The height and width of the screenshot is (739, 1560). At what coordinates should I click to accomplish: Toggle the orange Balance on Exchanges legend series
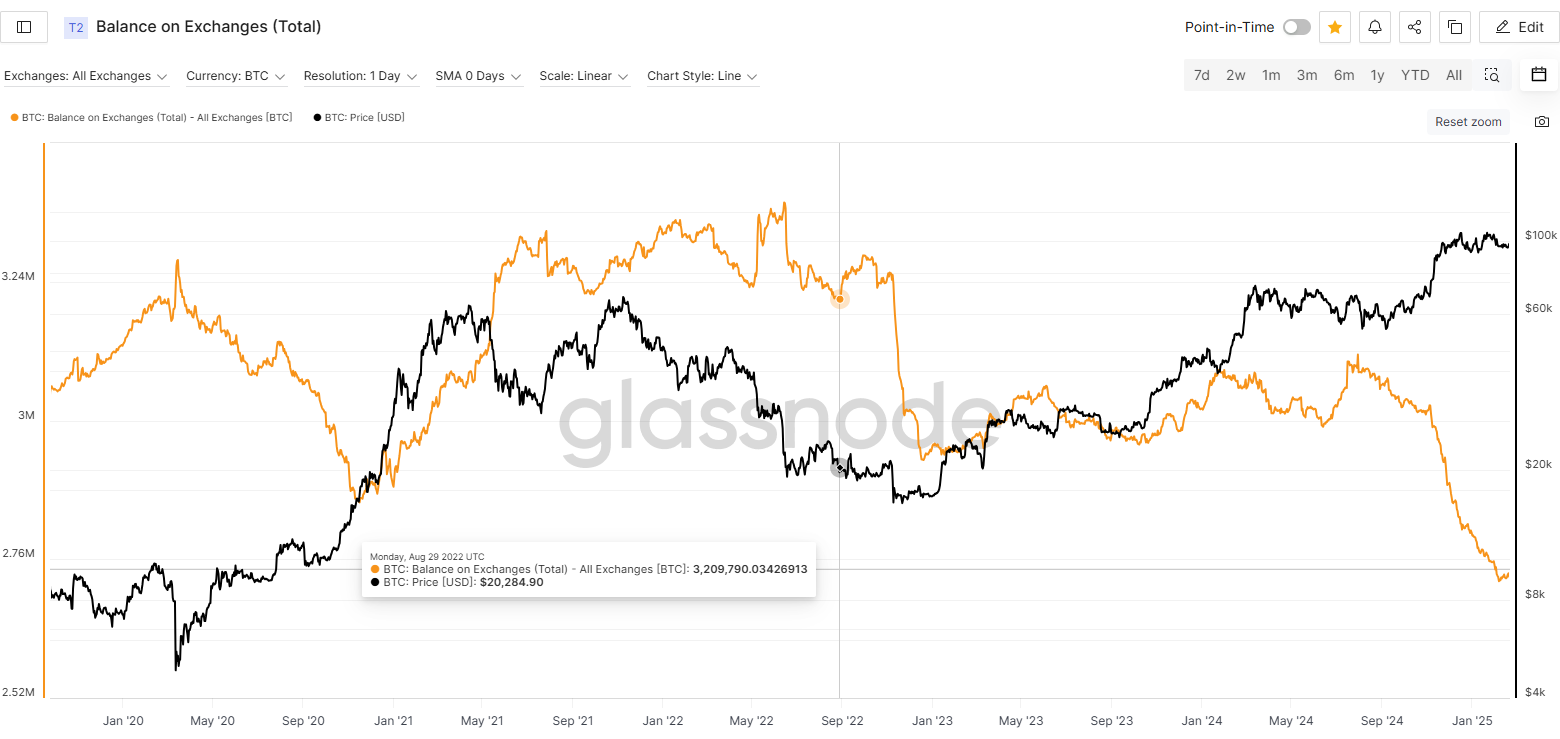pos(151,118)
